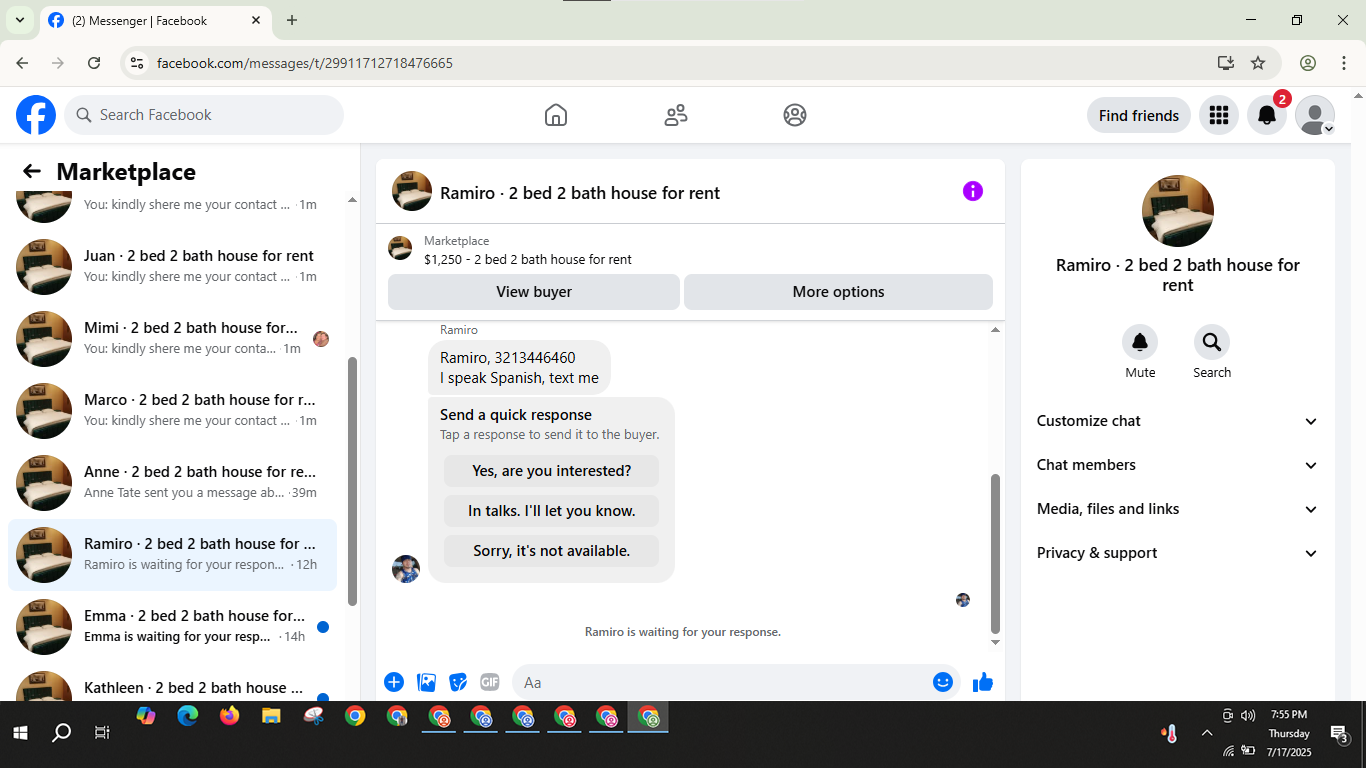Open Windows taskbar search
The width and height of the screenshot is (1366, 768).
tap(62, 733)
